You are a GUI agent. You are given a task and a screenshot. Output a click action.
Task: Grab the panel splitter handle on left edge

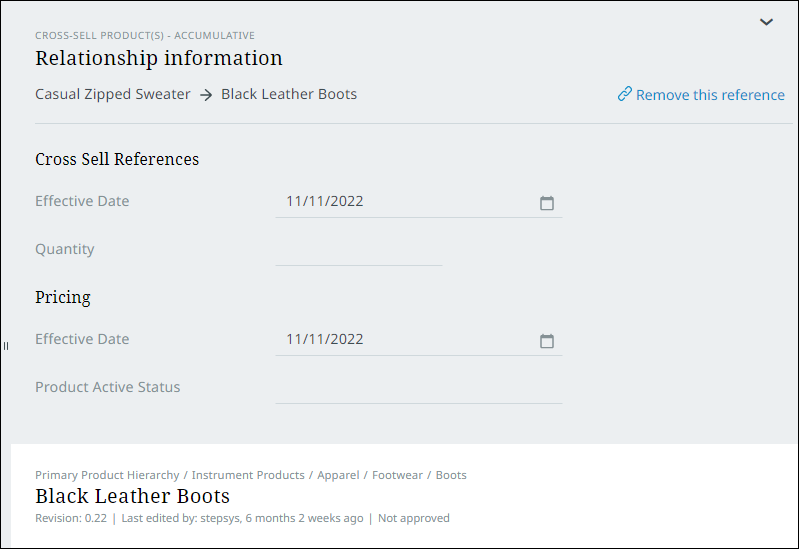tap(5, 346)
